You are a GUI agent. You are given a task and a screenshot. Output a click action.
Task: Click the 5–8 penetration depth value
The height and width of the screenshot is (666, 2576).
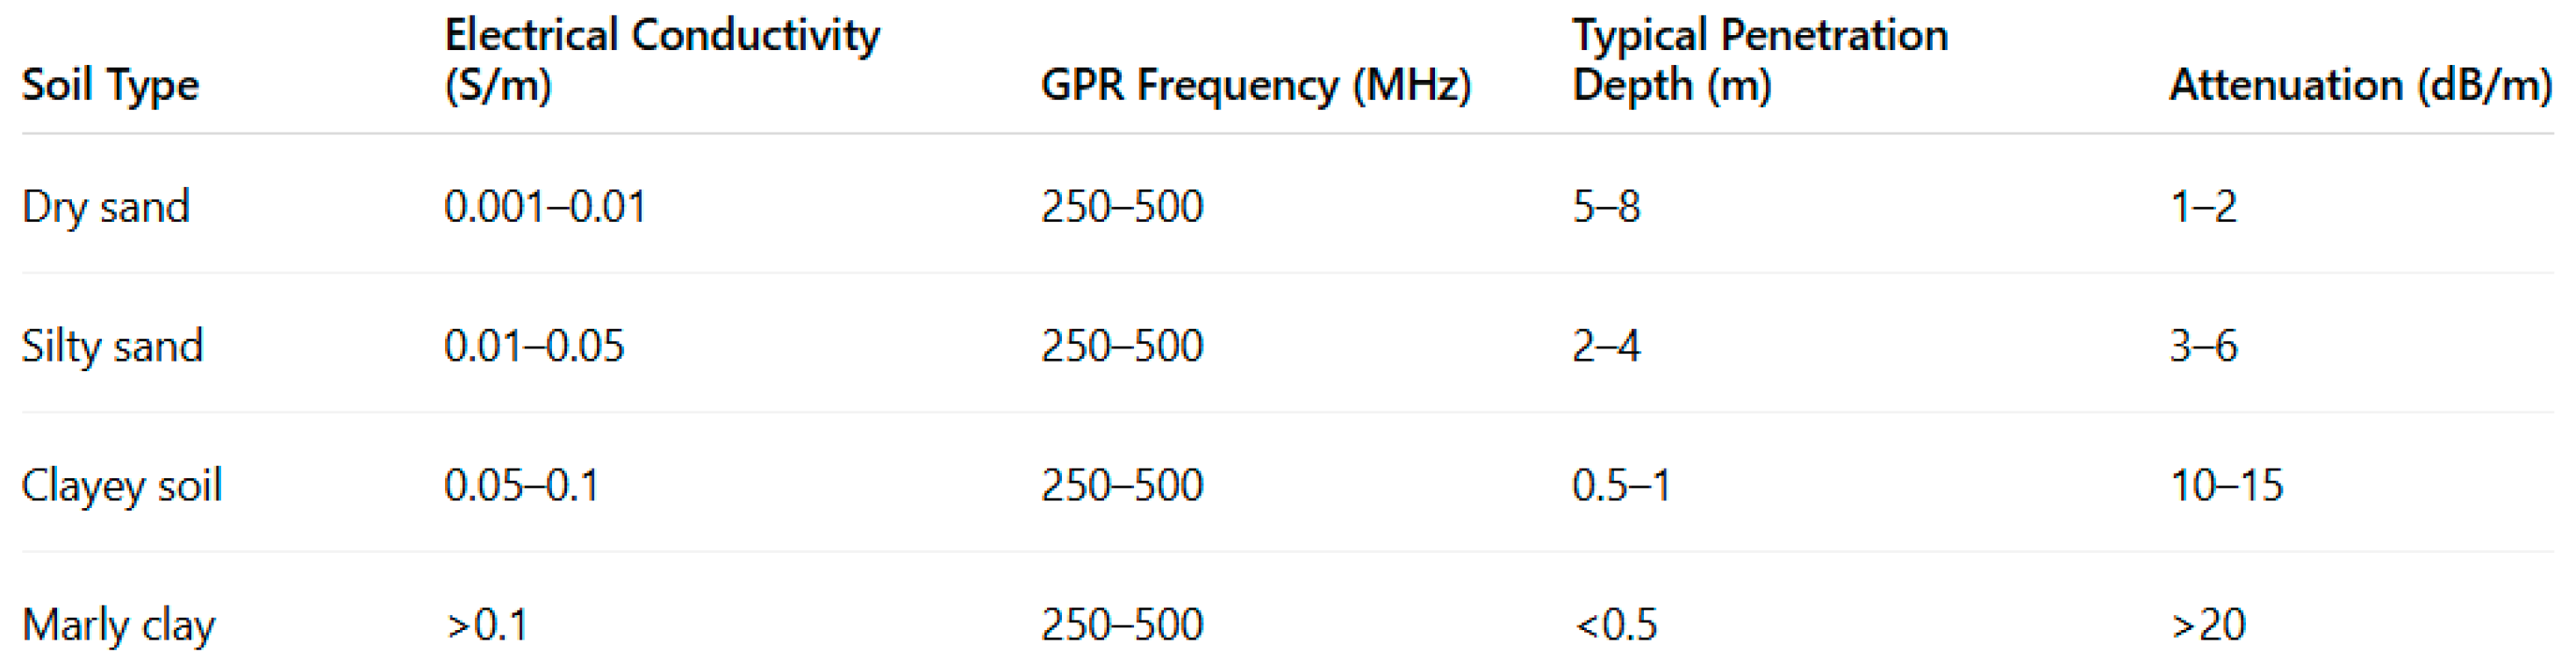click(1606, 207)
